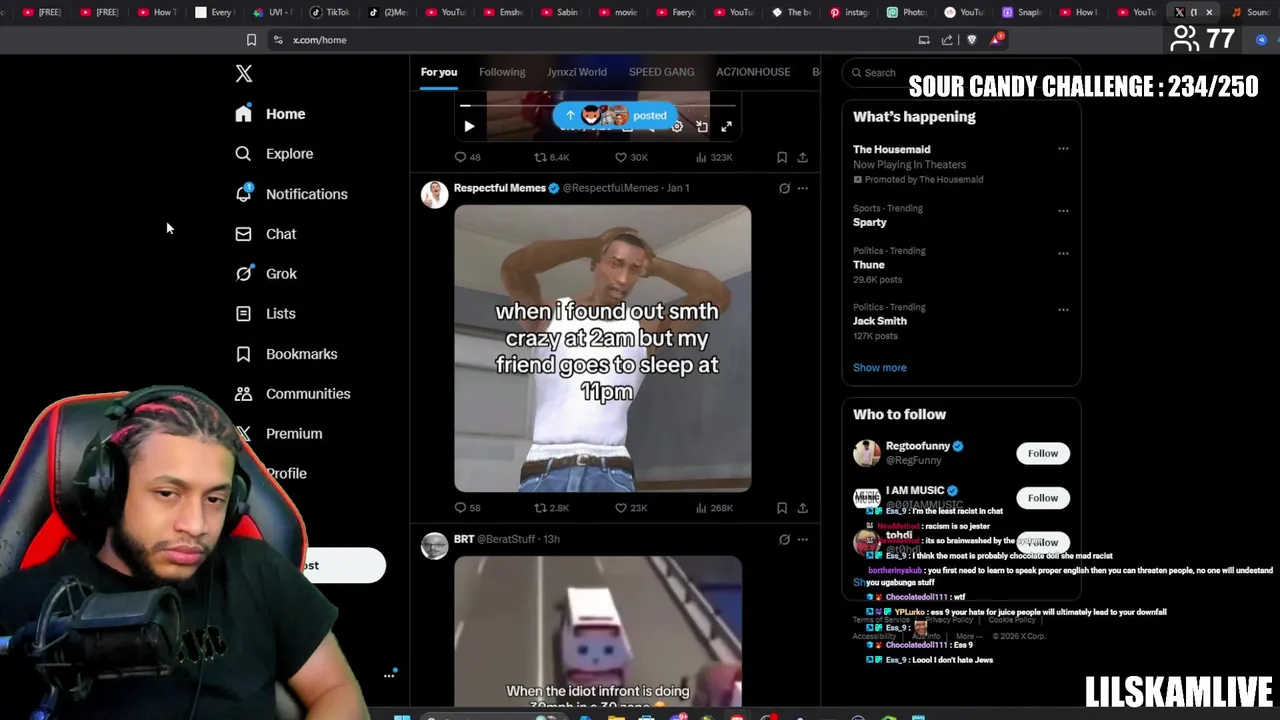Open Bookmarks from sidebar
The width and height of the screenshot is (1280, 720).
[286, 354]
